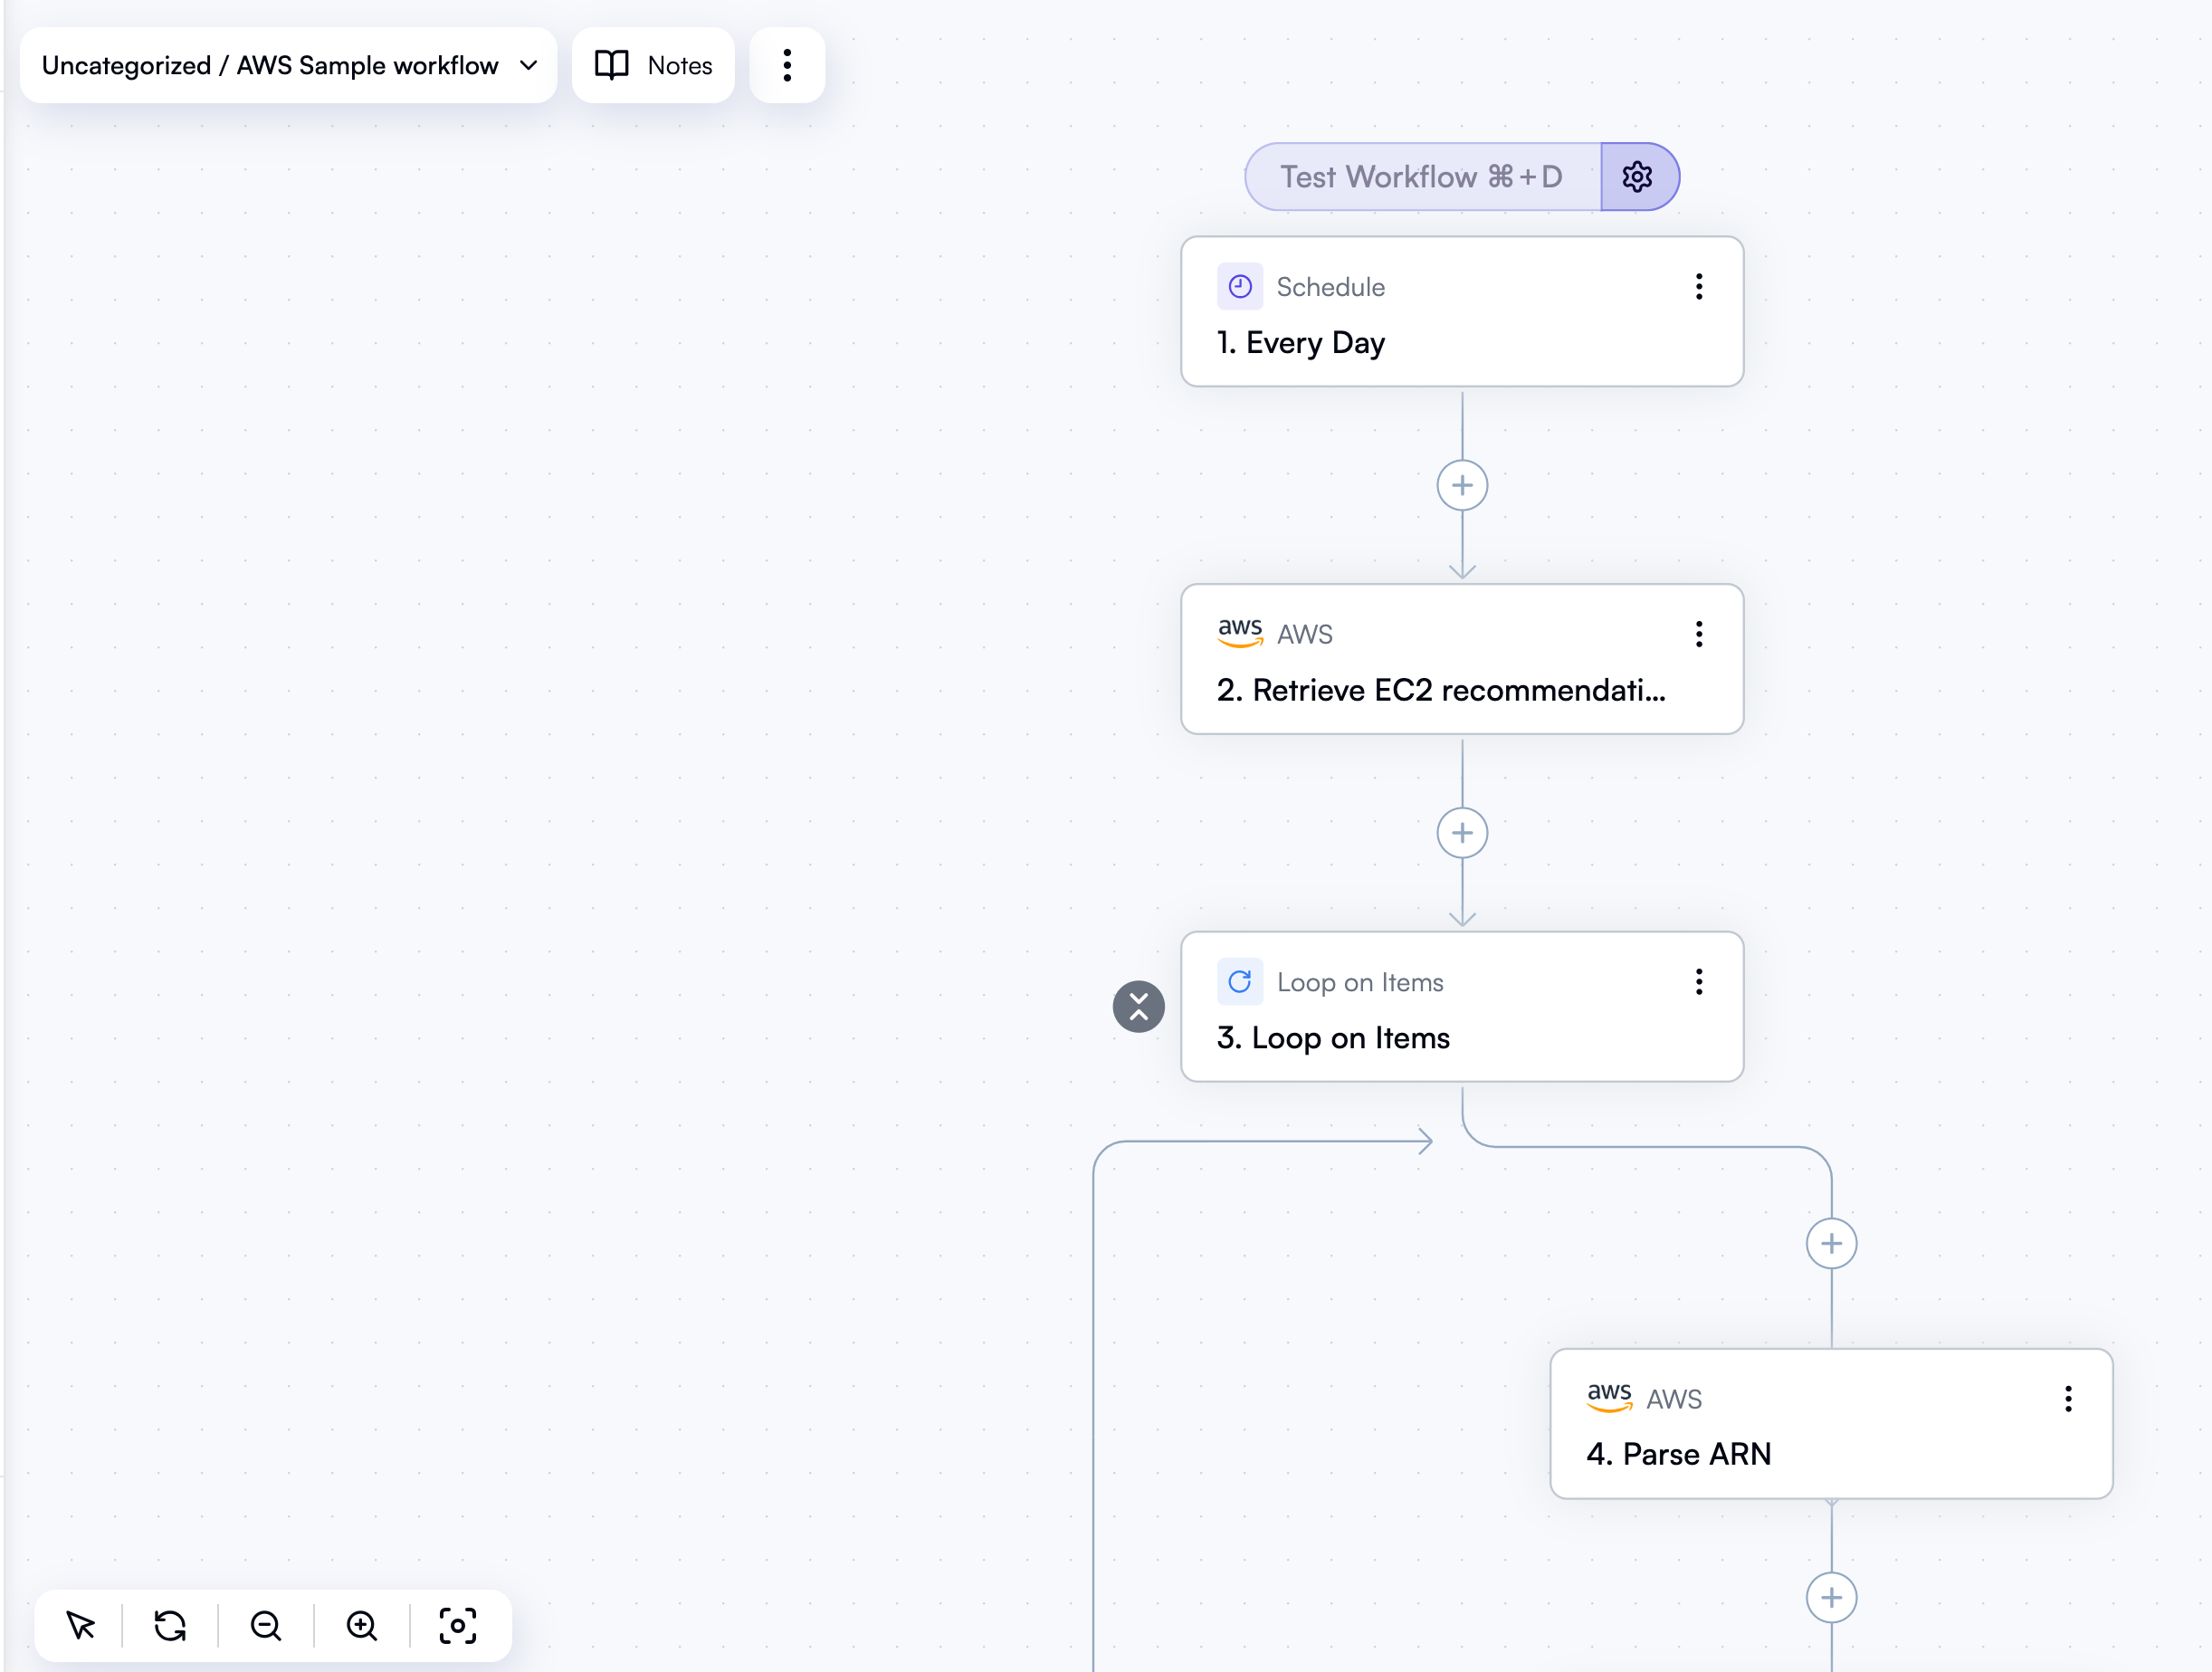This screenshot has width=2212, height=1672.
Task: Click the clock icon on the Schedule node
Action: pos(1240,286)
